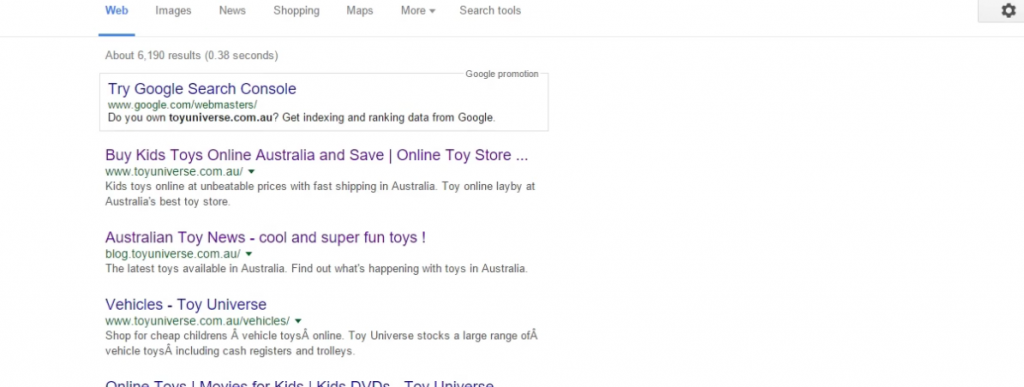Expand arrow beside blog.toyuniverse.com.au/ URL
This screenshot has height=387, width=1024.
point(249,254)
